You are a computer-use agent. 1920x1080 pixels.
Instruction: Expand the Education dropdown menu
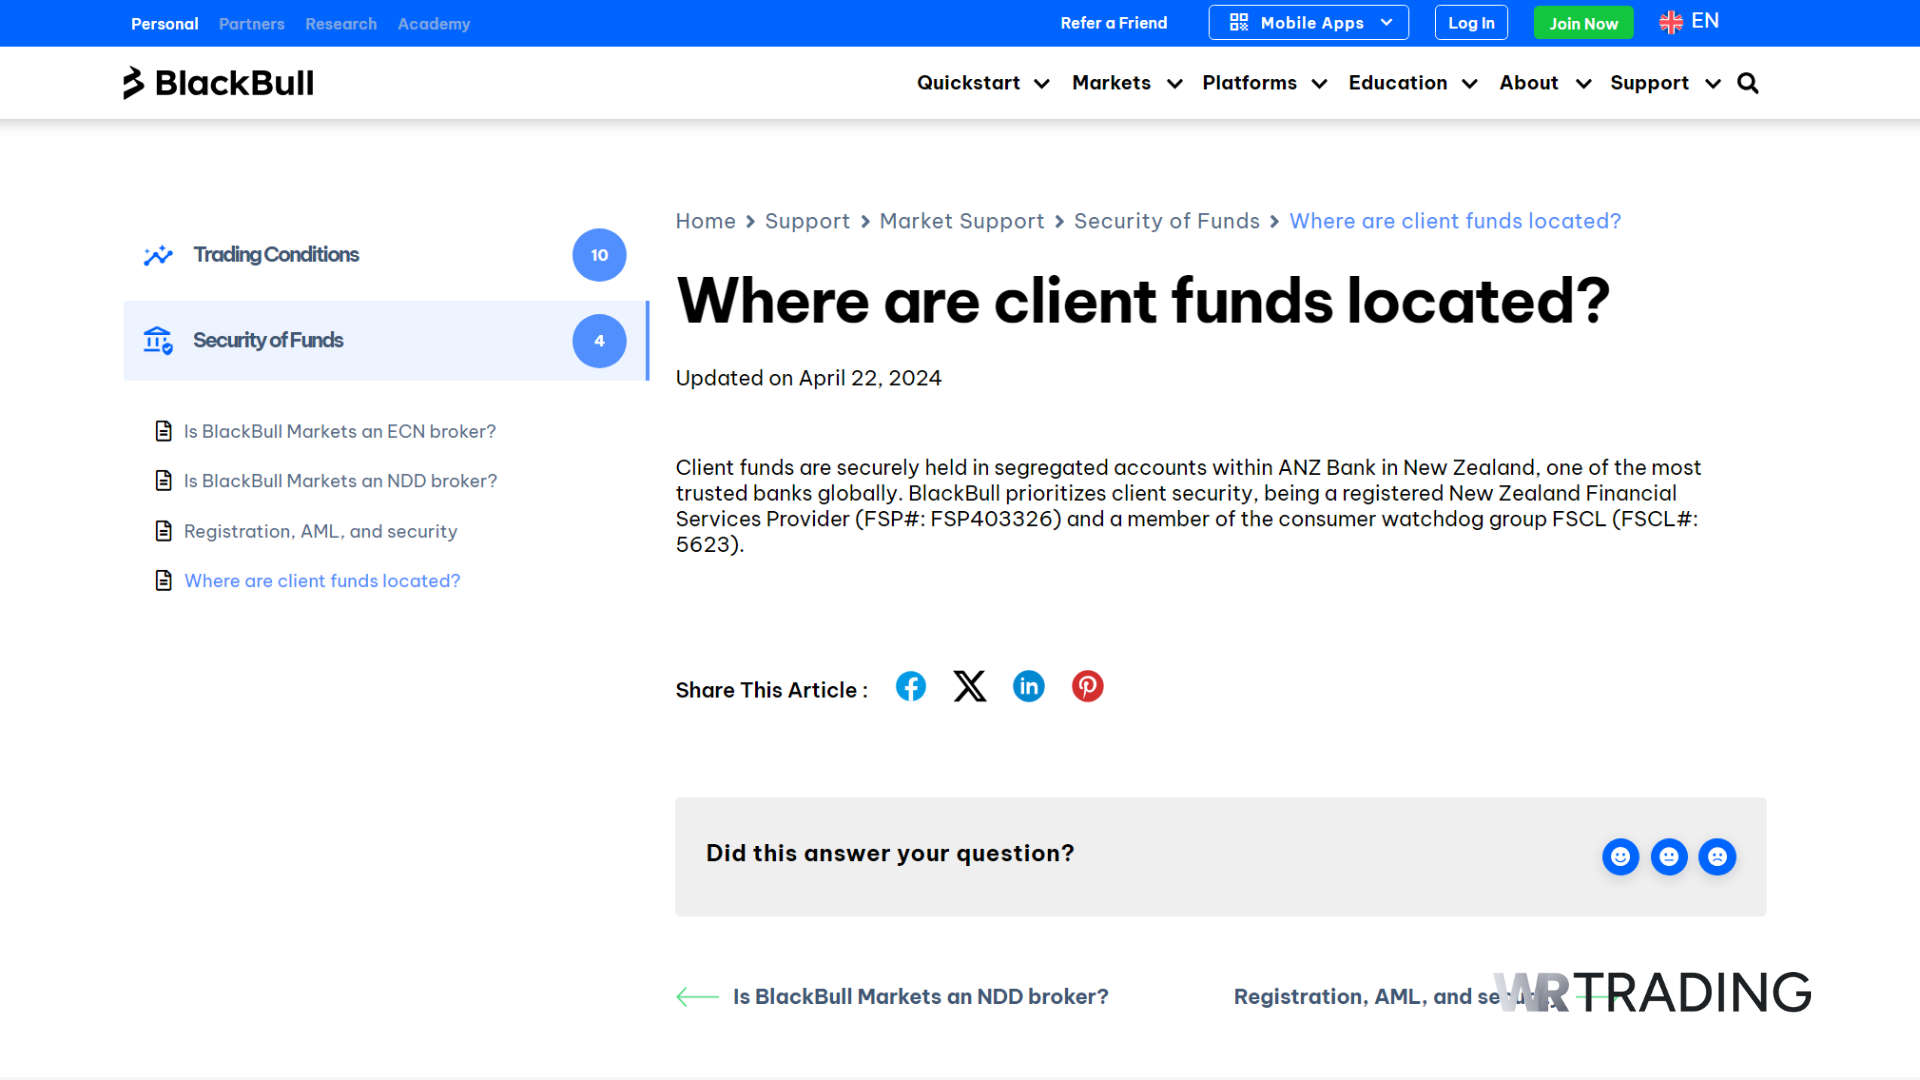(x=1412, y=83)
